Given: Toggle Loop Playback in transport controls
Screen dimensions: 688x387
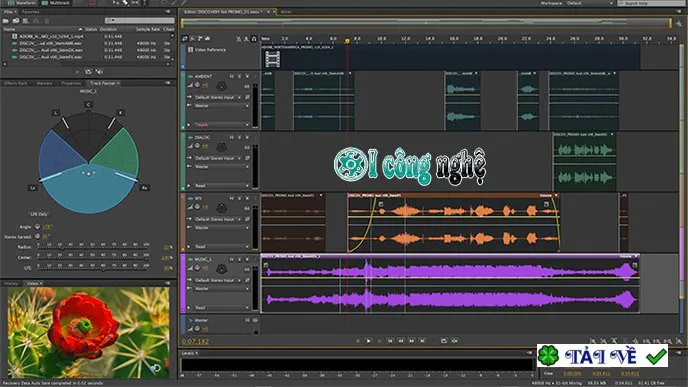Looking at the screenshot, I should (x=444, y=340).
